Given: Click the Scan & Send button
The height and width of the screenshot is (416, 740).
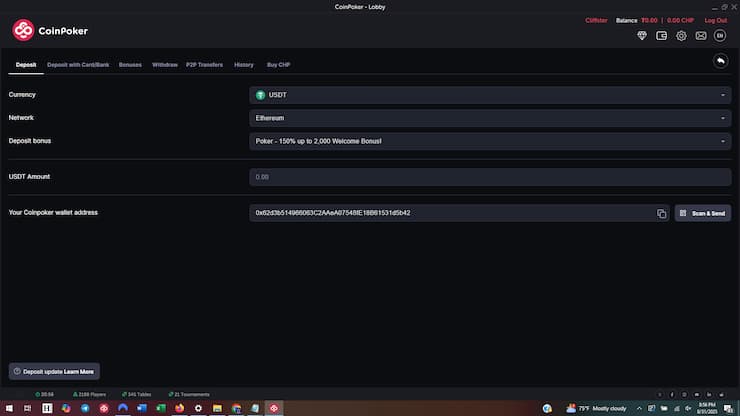Looking at the screenshot, I should click(x=703, y=213).
